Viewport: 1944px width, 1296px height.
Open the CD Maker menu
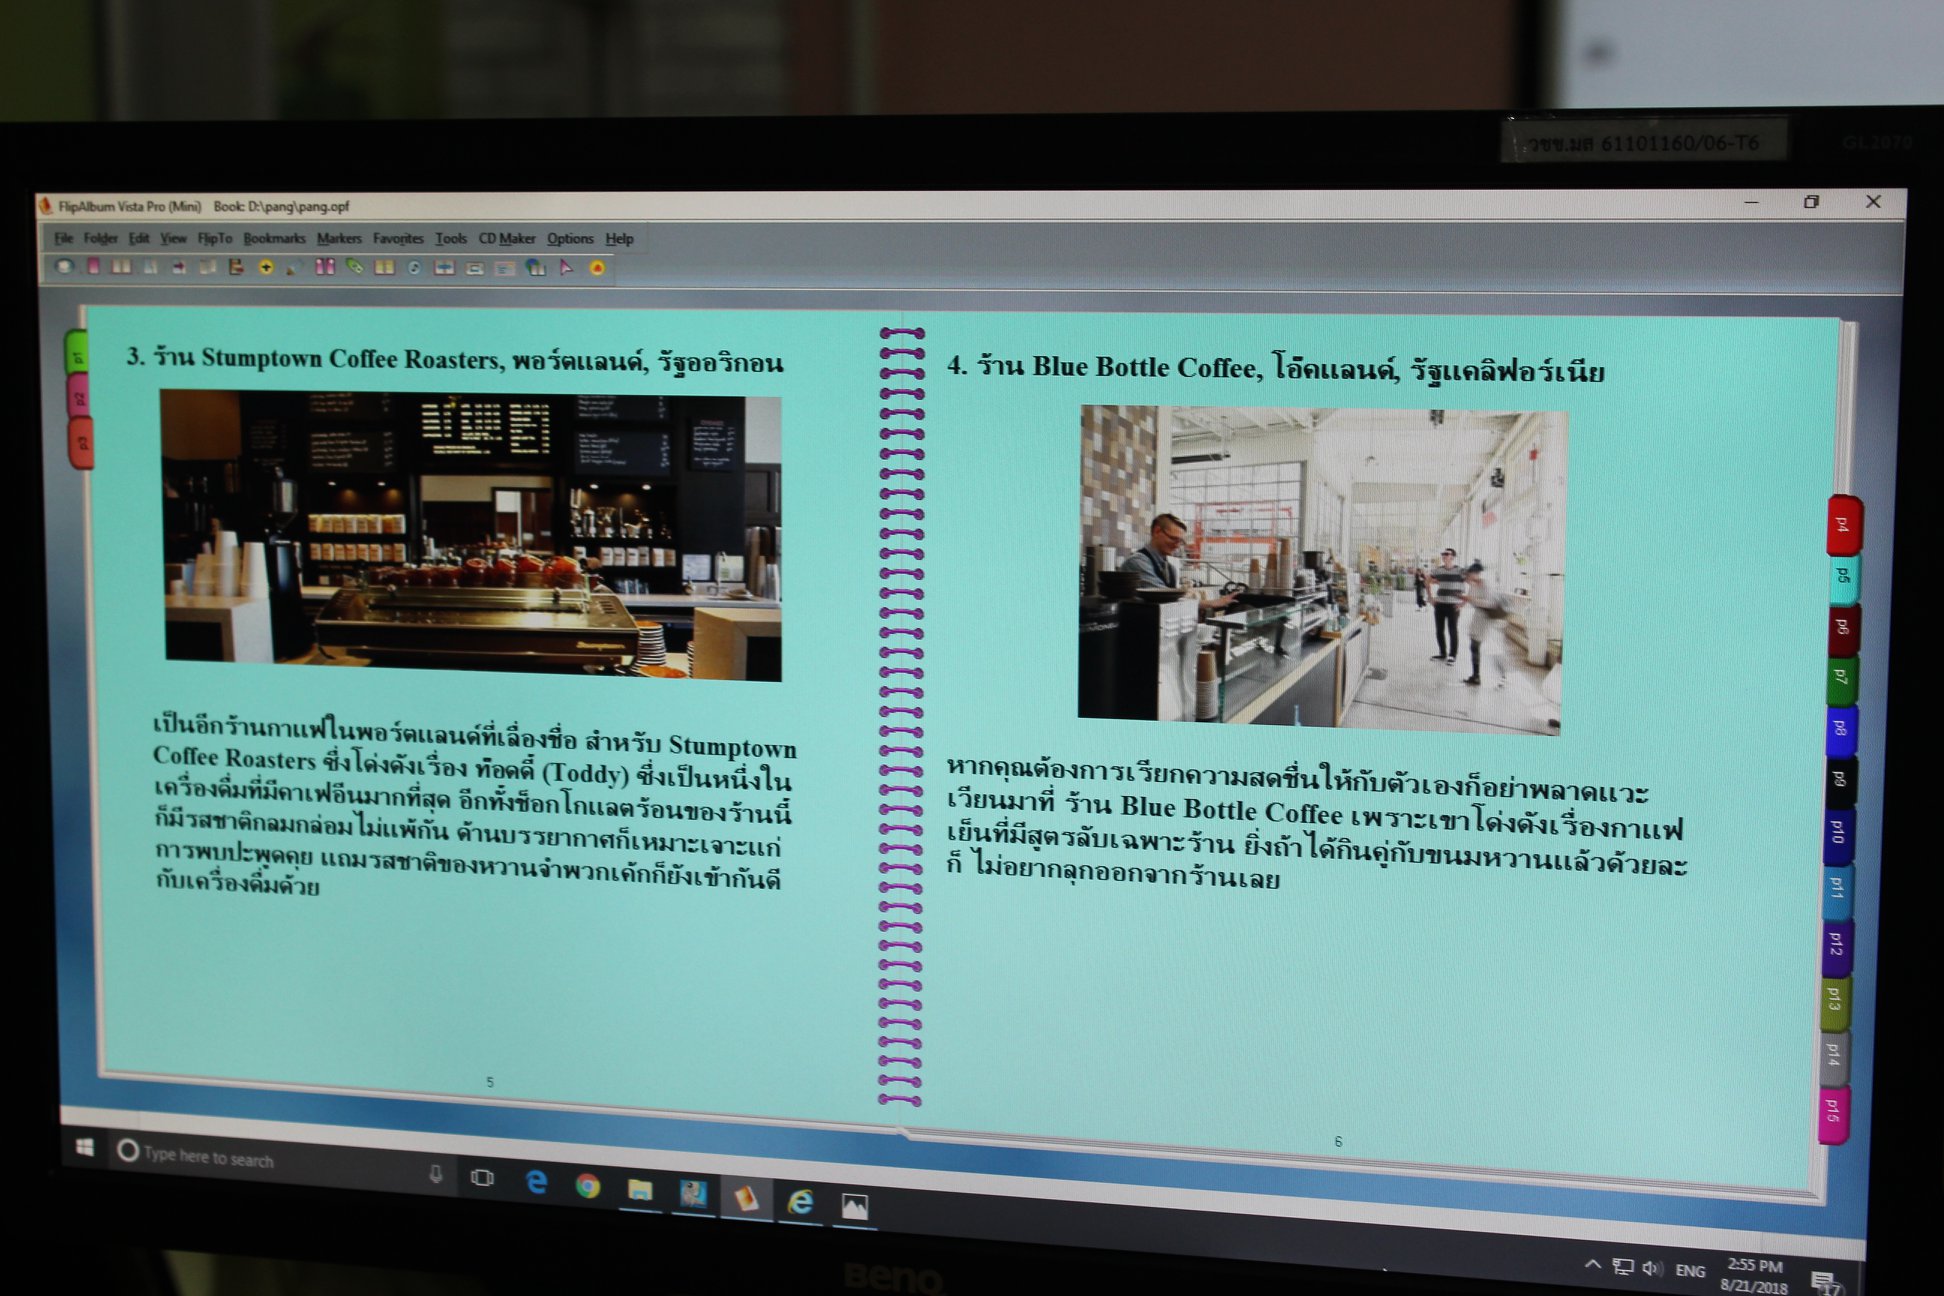[506, 238]
